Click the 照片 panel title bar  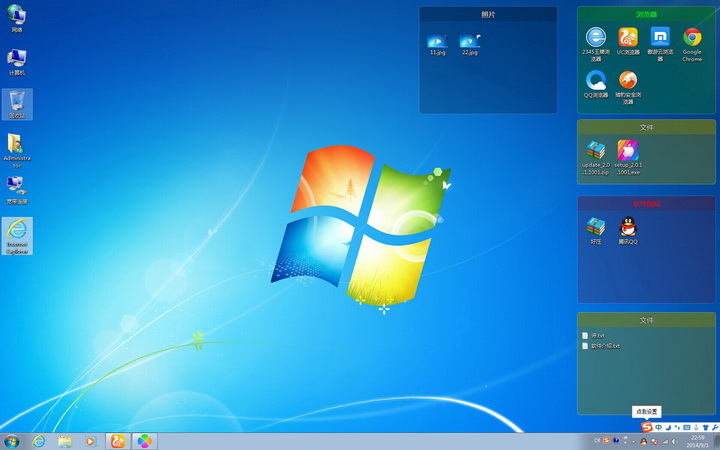click(x=488, y=14)
